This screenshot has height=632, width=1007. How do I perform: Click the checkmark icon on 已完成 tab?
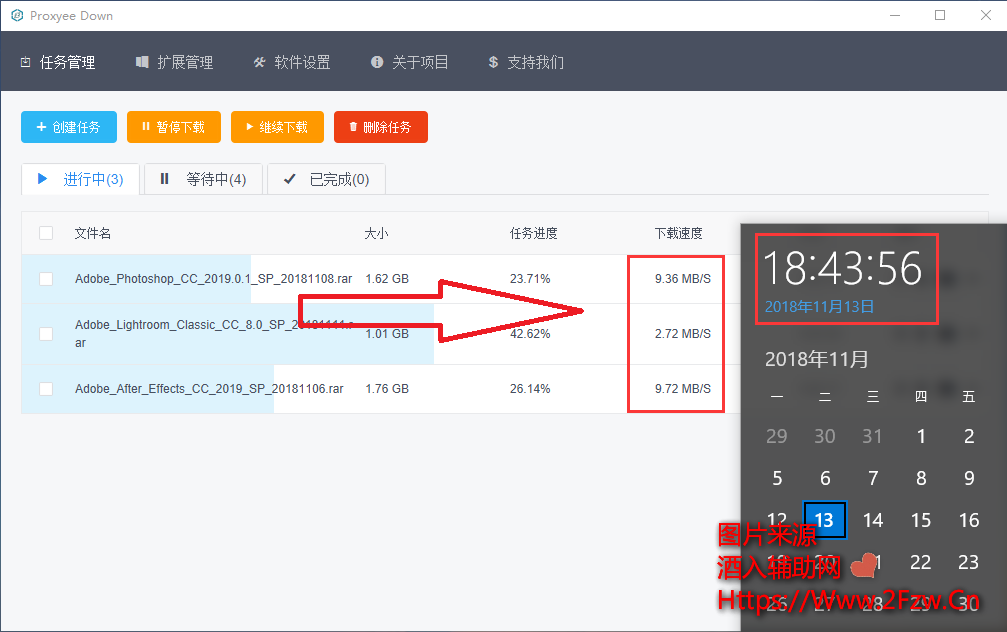[x=290, y=179]
